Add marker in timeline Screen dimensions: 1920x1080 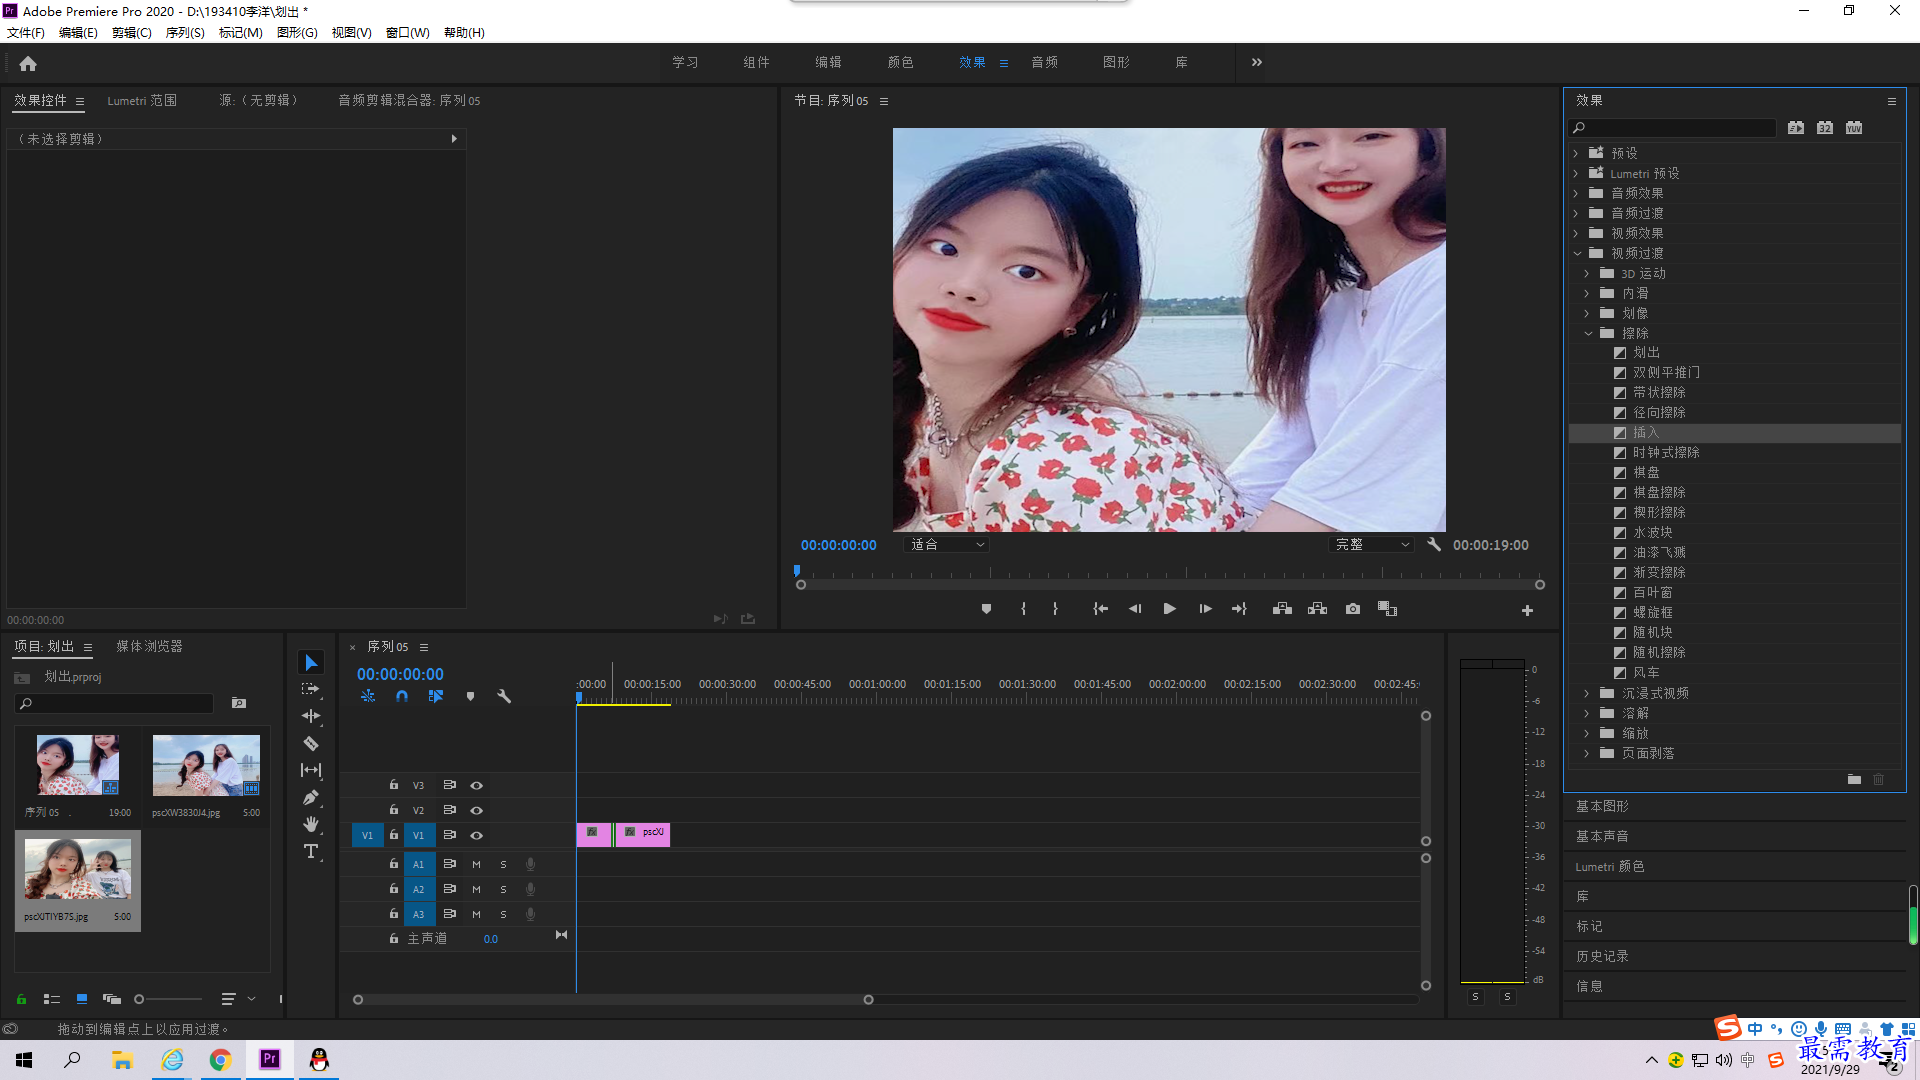(470, 696)
